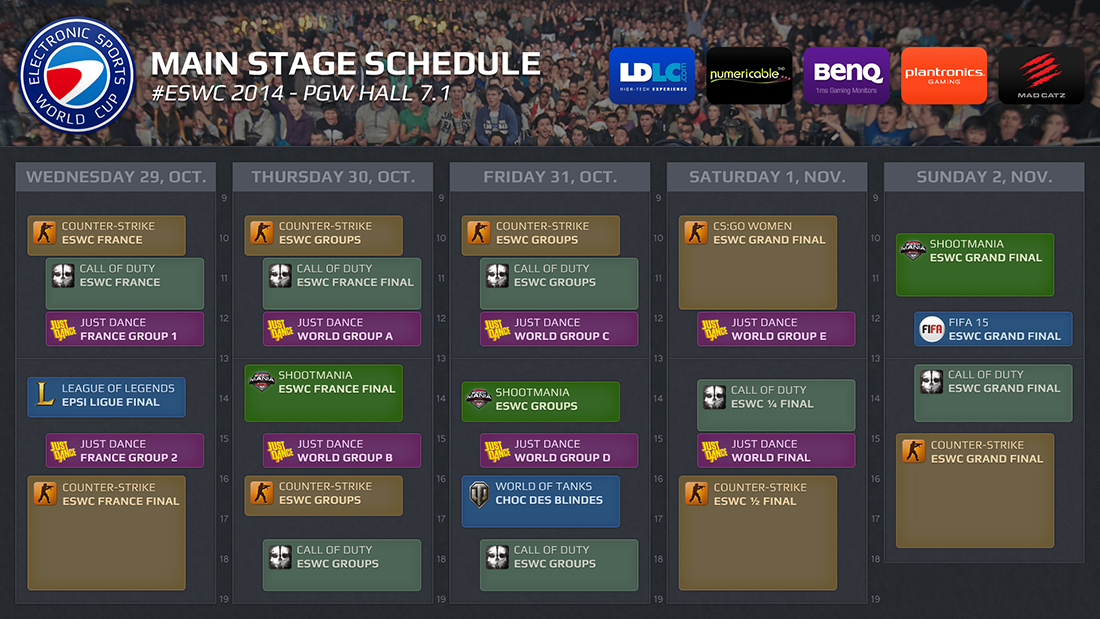Viewport: 1100px width, 619px height.
Task: Click the World of Tanks shield icon
Action: coord(479,494)
